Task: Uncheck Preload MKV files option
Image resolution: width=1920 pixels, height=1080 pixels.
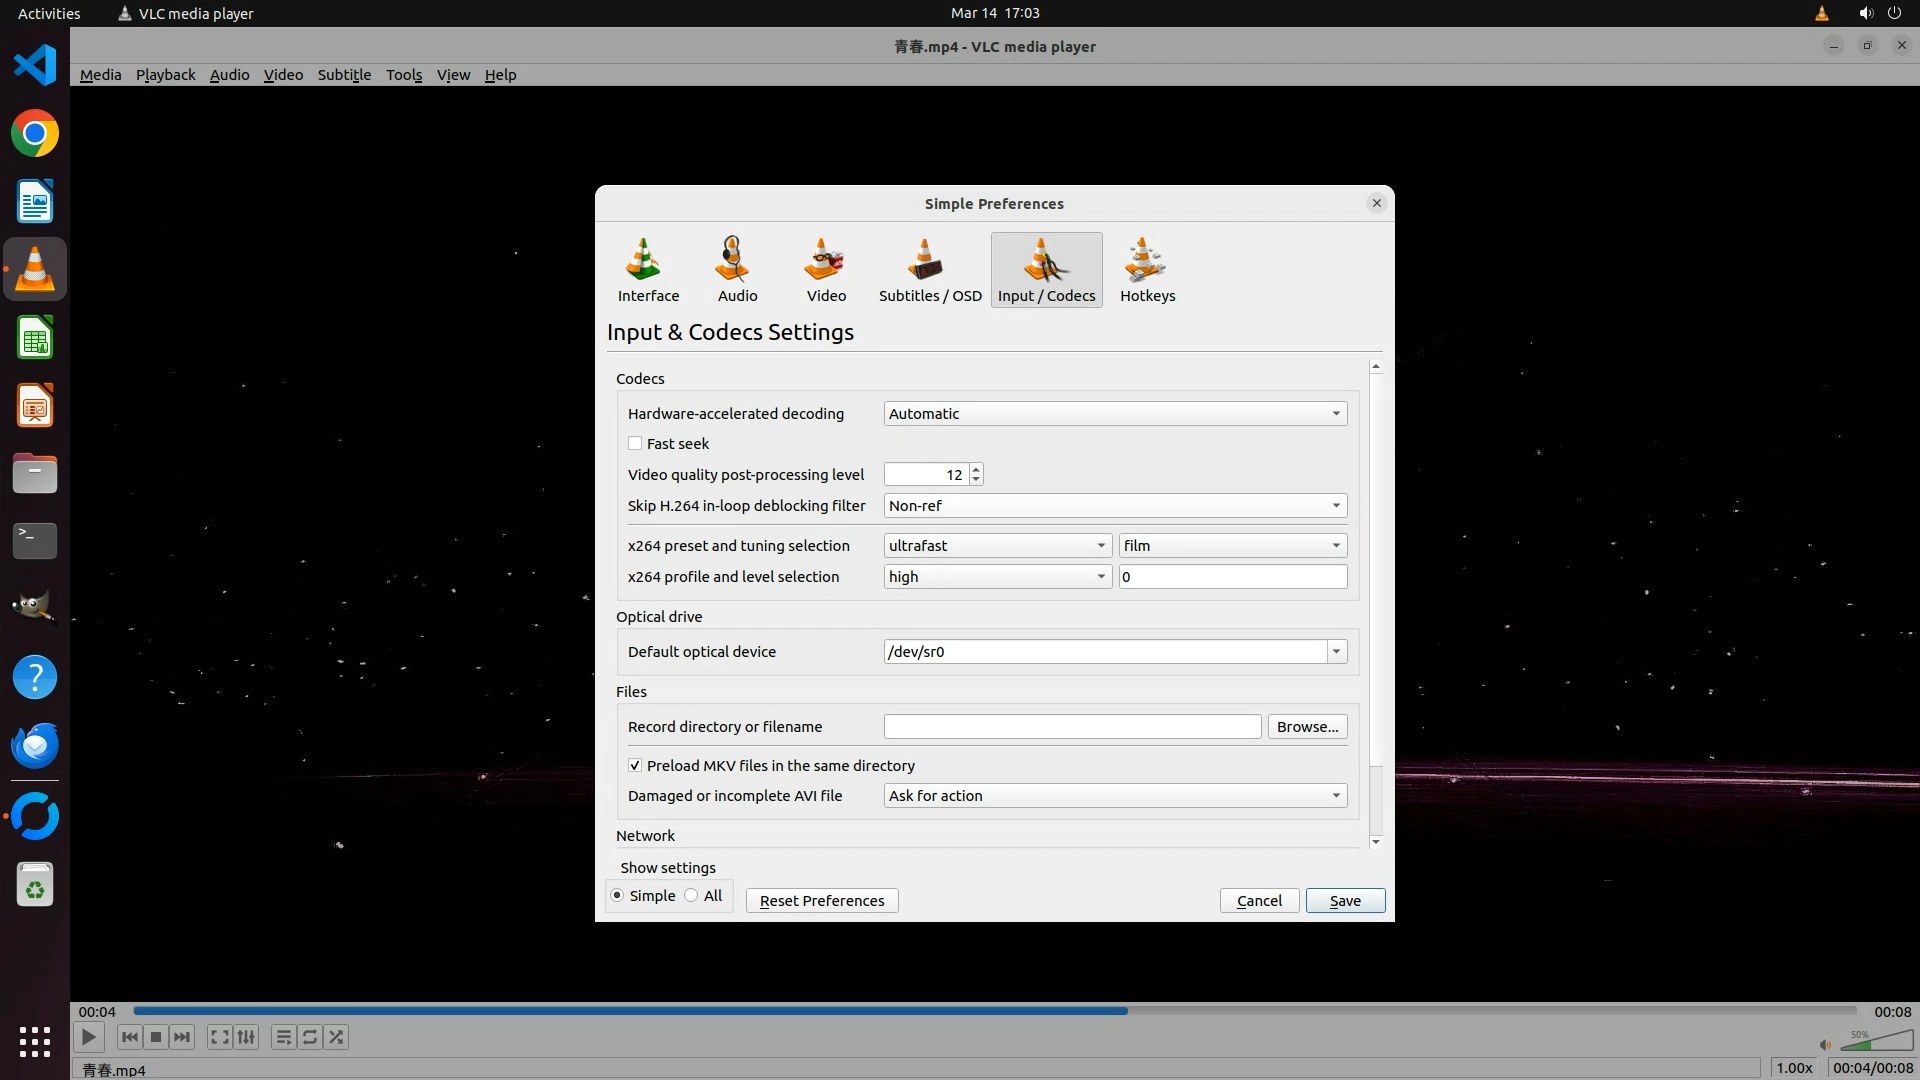Action: pyautogui.click(x=635, y=765)
